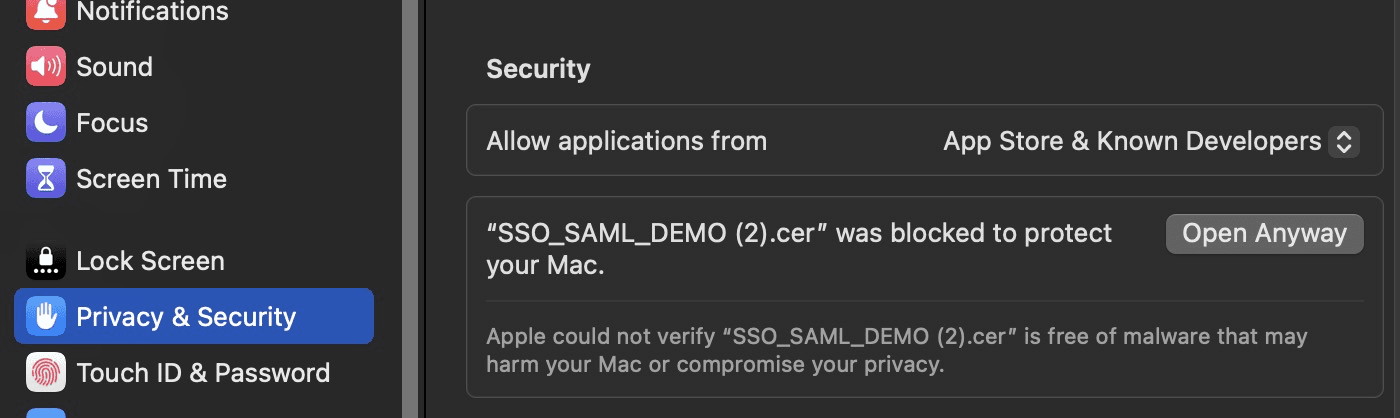Click the Sound speaker icon

coord(45,67)
